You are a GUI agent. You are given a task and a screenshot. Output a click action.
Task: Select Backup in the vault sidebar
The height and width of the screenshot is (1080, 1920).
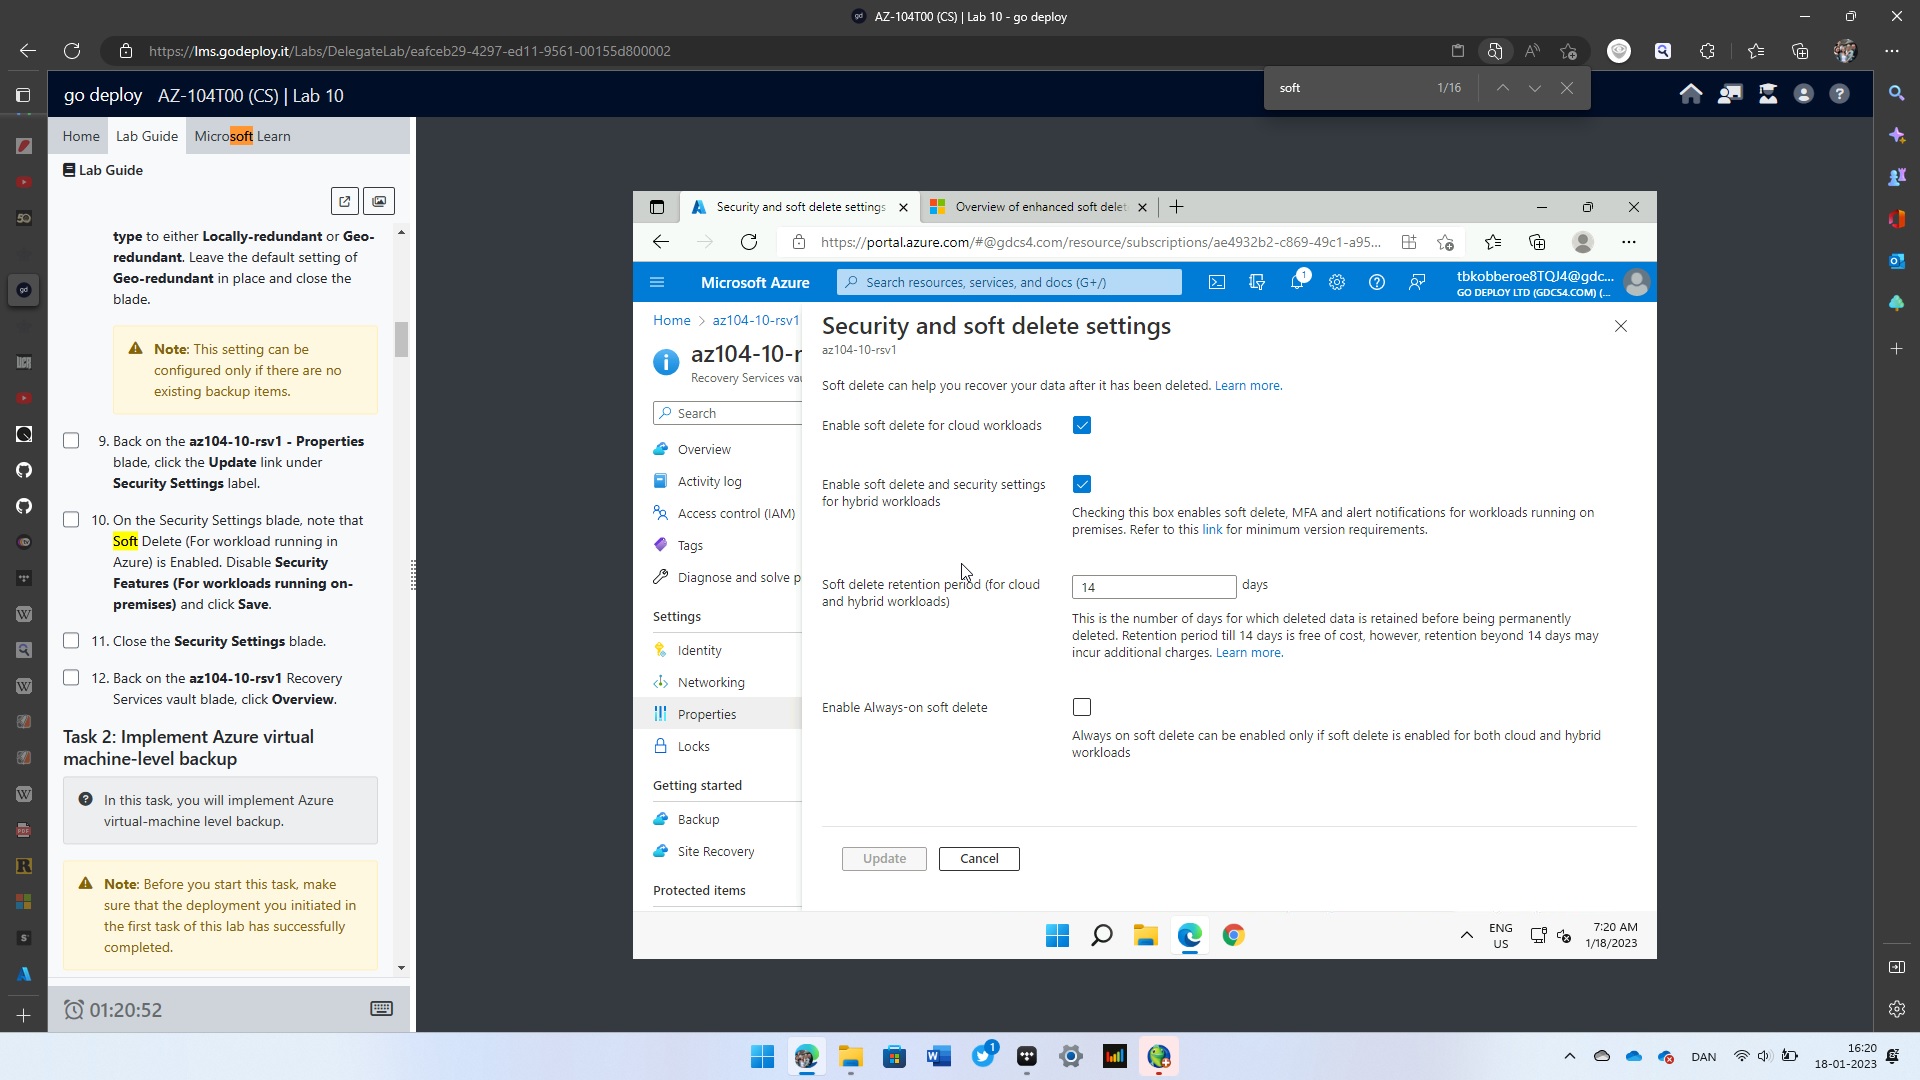[698, 818]
